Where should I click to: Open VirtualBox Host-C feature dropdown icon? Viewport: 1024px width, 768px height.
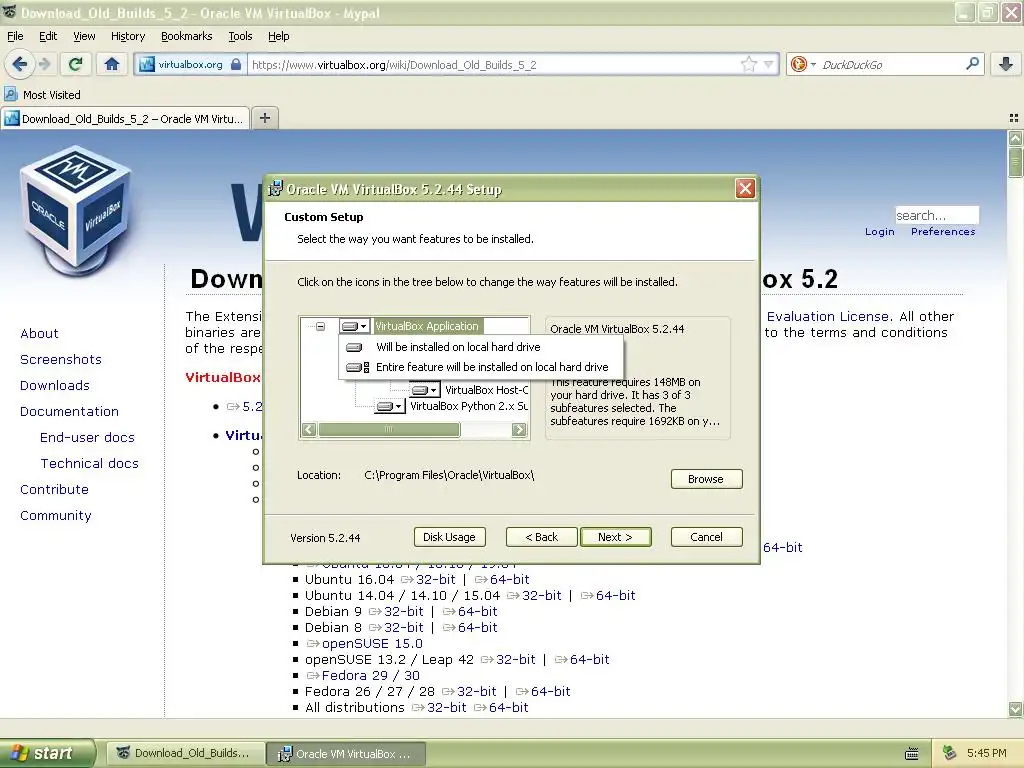coord(424,390)
